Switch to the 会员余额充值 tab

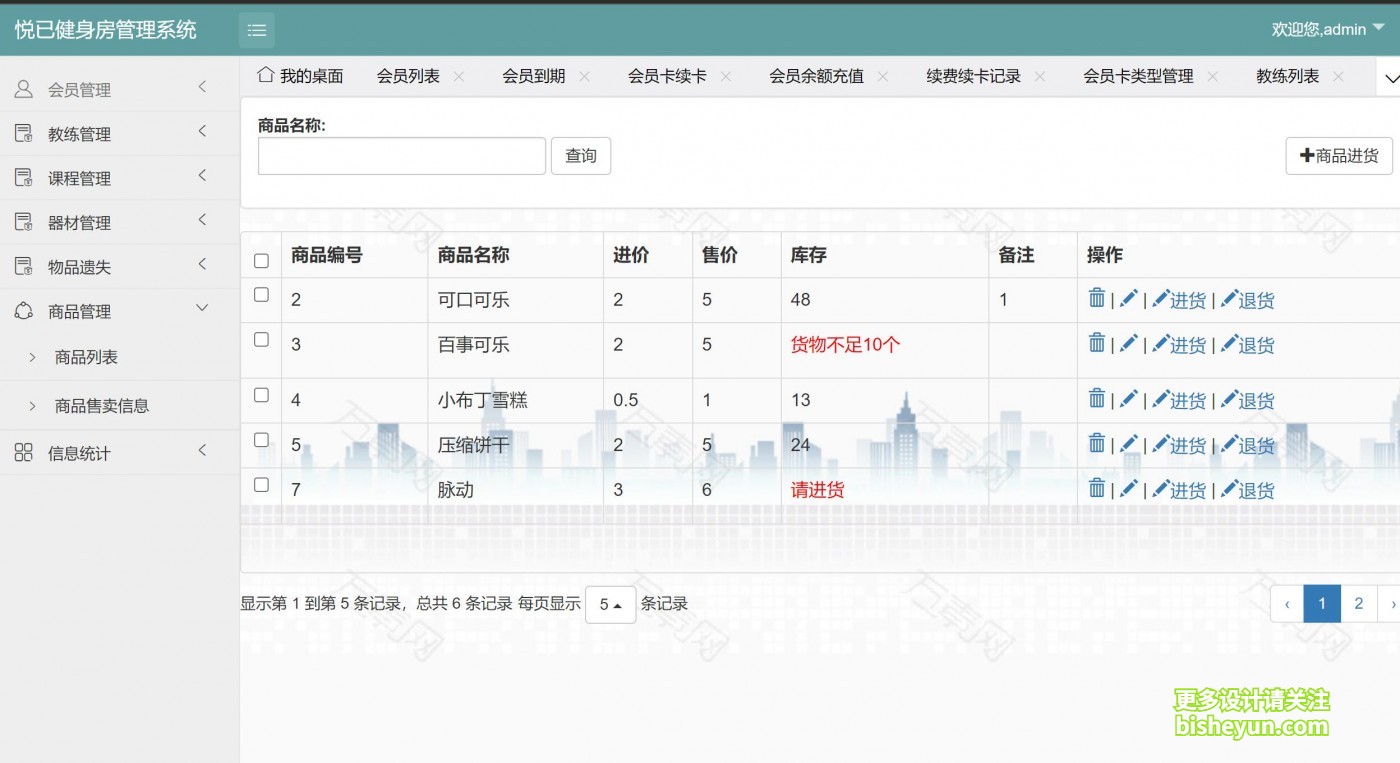(x=817, y=75)
